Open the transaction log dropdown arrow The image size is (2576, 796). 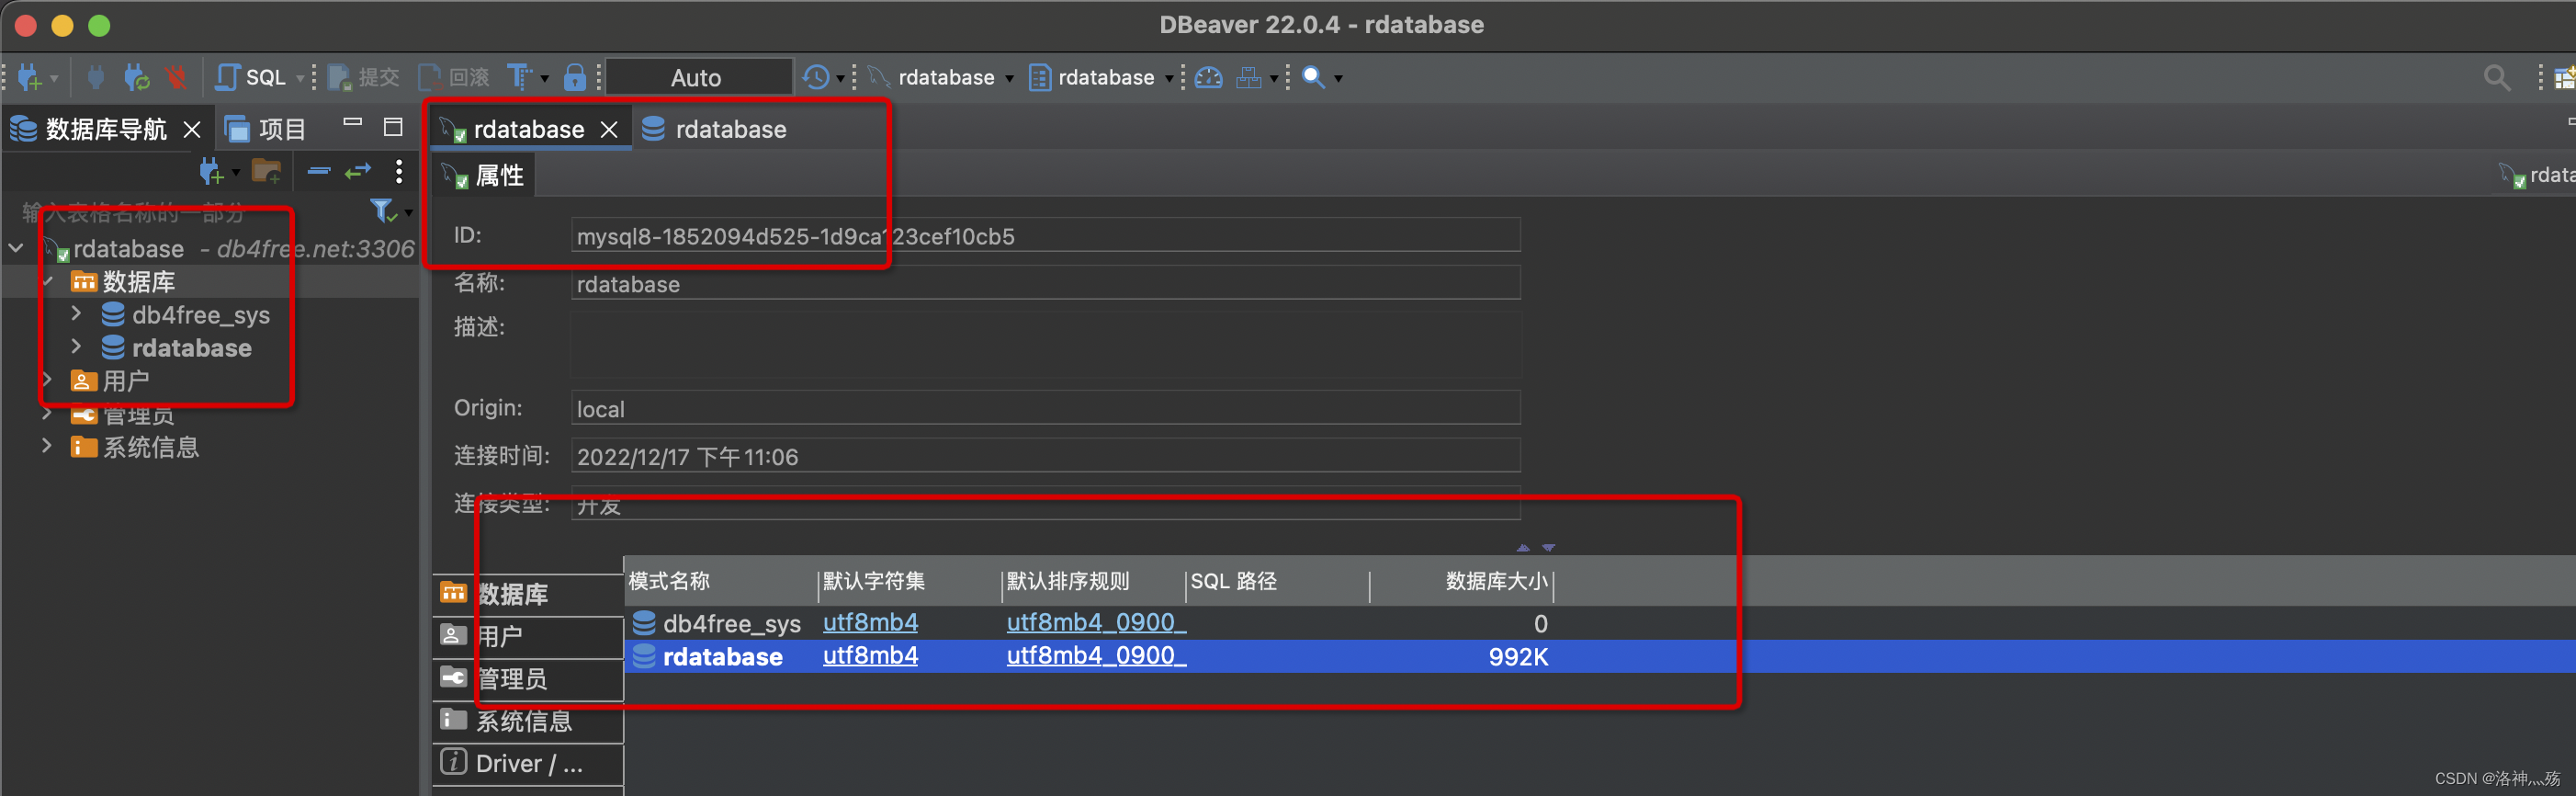840,78
